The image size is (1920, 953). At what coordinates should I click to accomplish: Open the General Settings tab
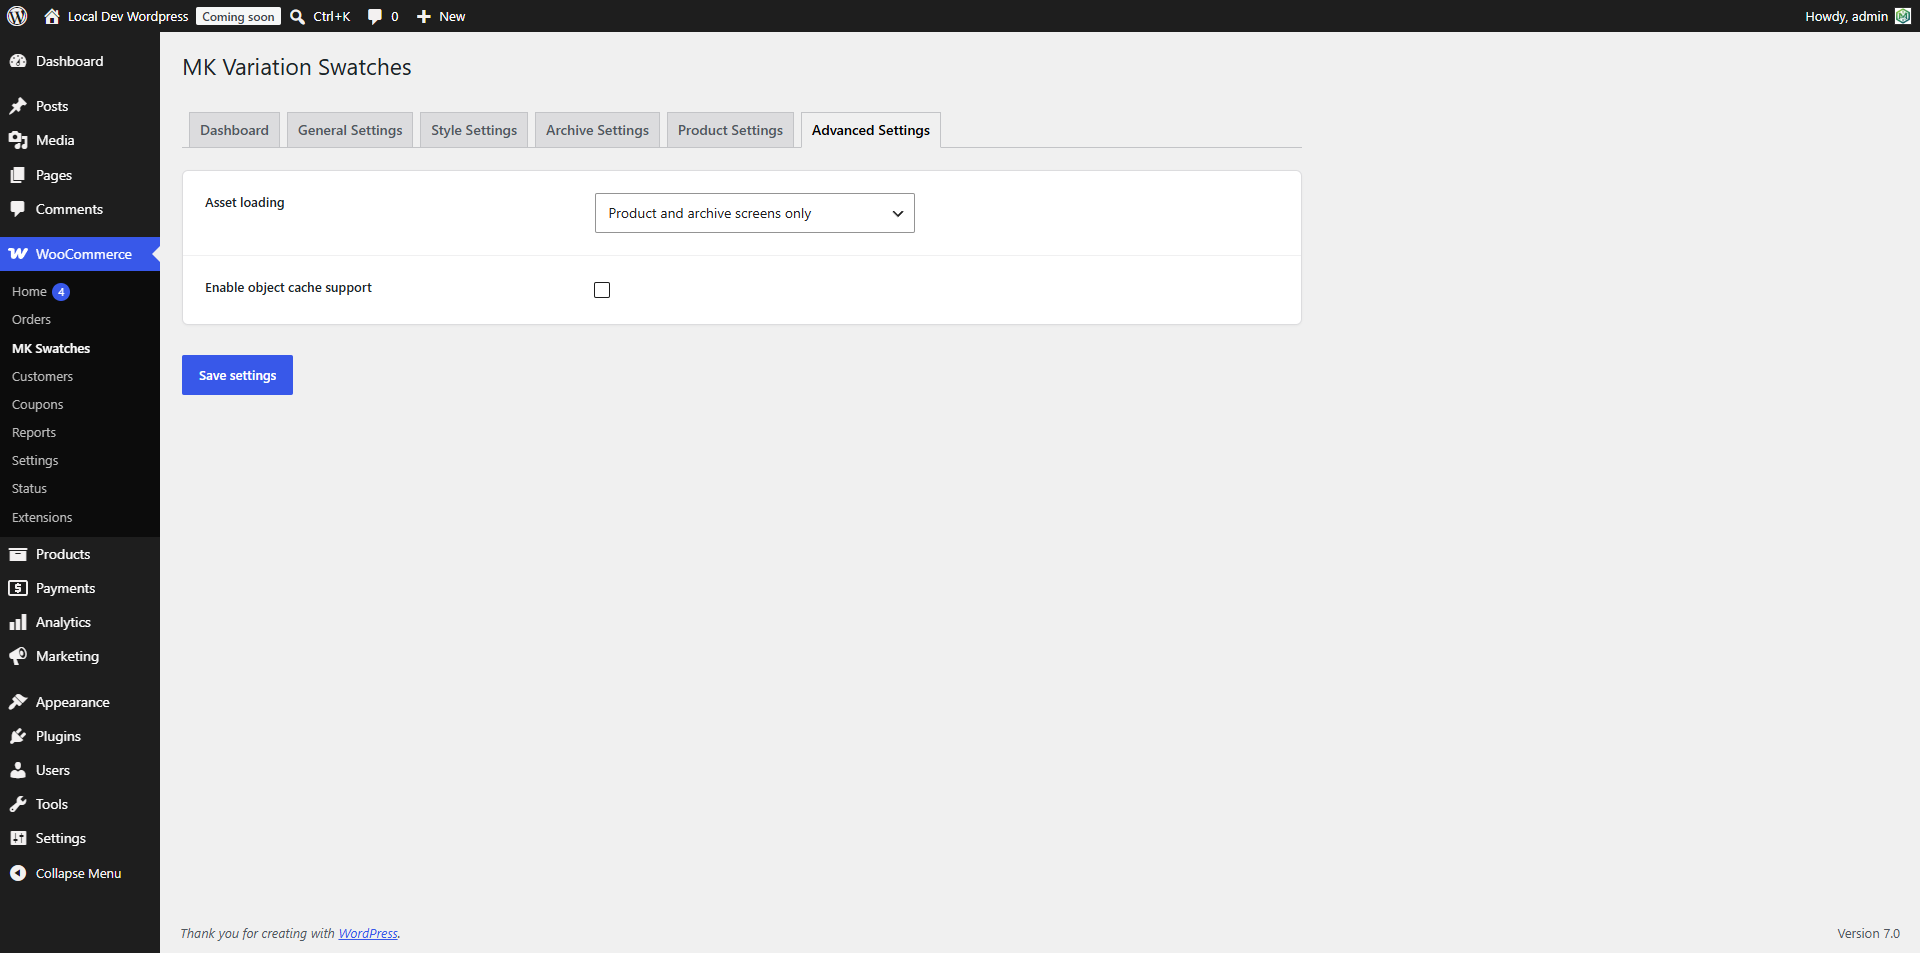pos(350,130)
